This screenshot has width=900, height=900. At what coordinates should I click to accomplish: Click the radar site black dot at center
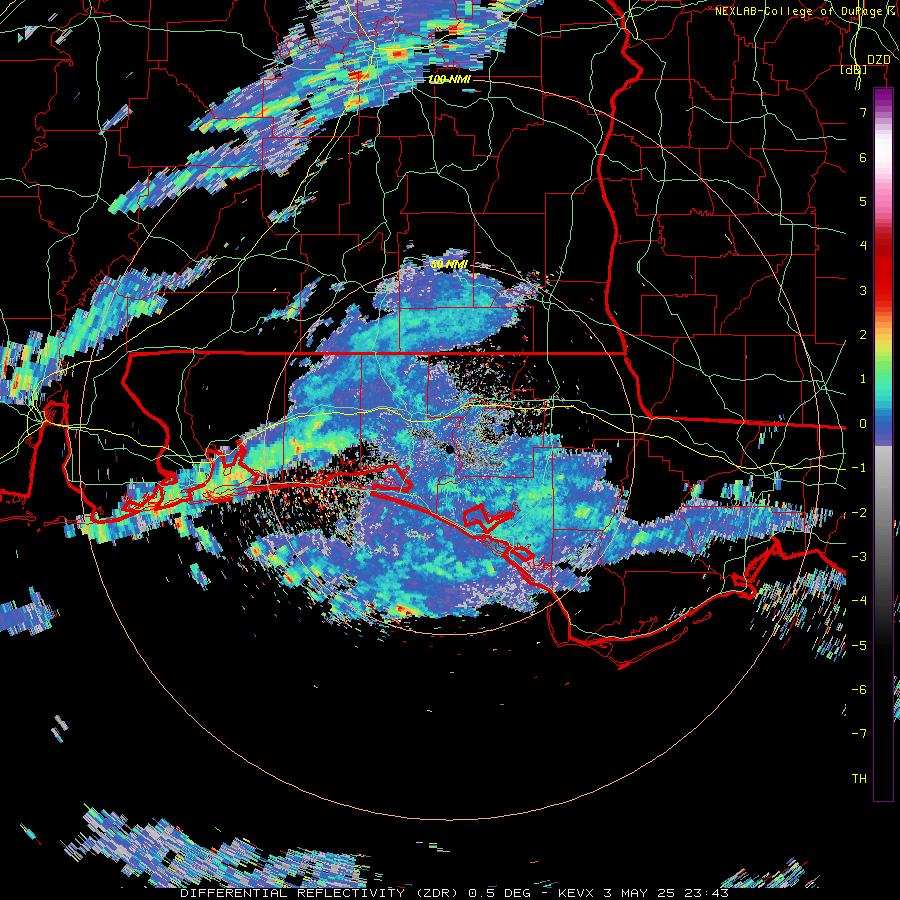click(x=449, y=449)
